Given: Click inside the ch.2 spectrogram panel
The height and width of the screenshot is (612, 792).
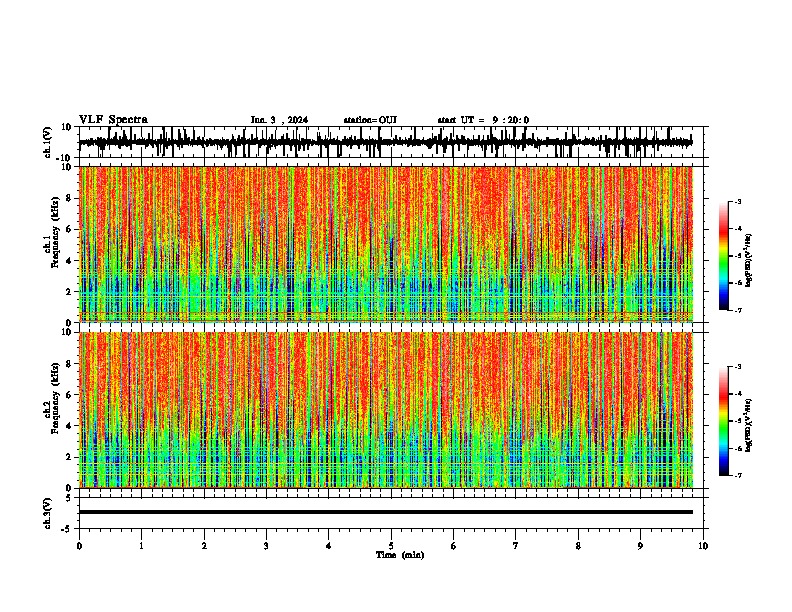Looking at the screenshot, I should pyautogui.click(x=386, y=410).
